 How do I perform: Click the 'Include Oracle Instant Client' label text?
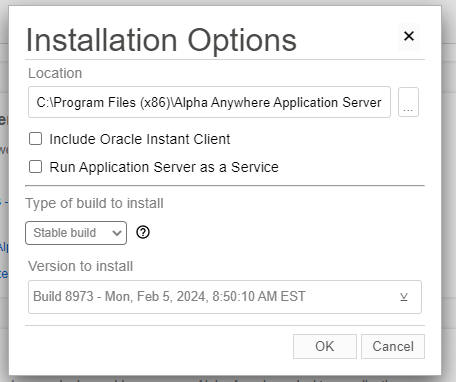click(x=140, y=139)
